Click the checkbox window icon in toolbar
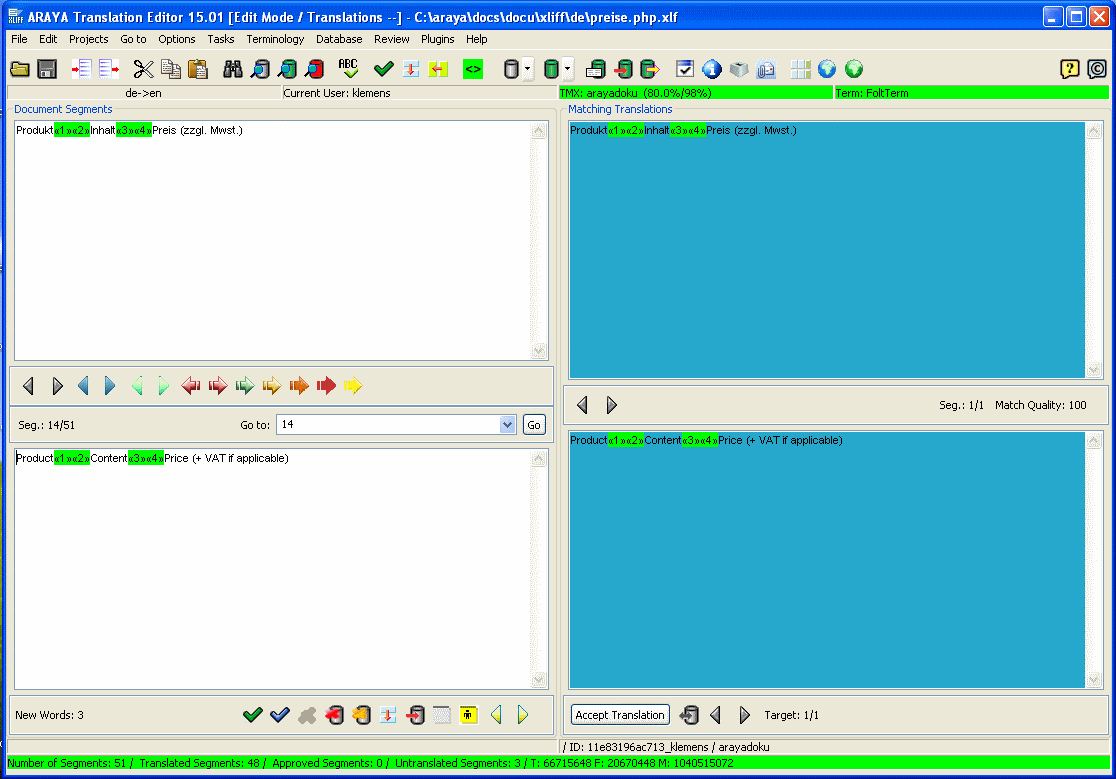The image size is (1116, 779). coord(685,69)
